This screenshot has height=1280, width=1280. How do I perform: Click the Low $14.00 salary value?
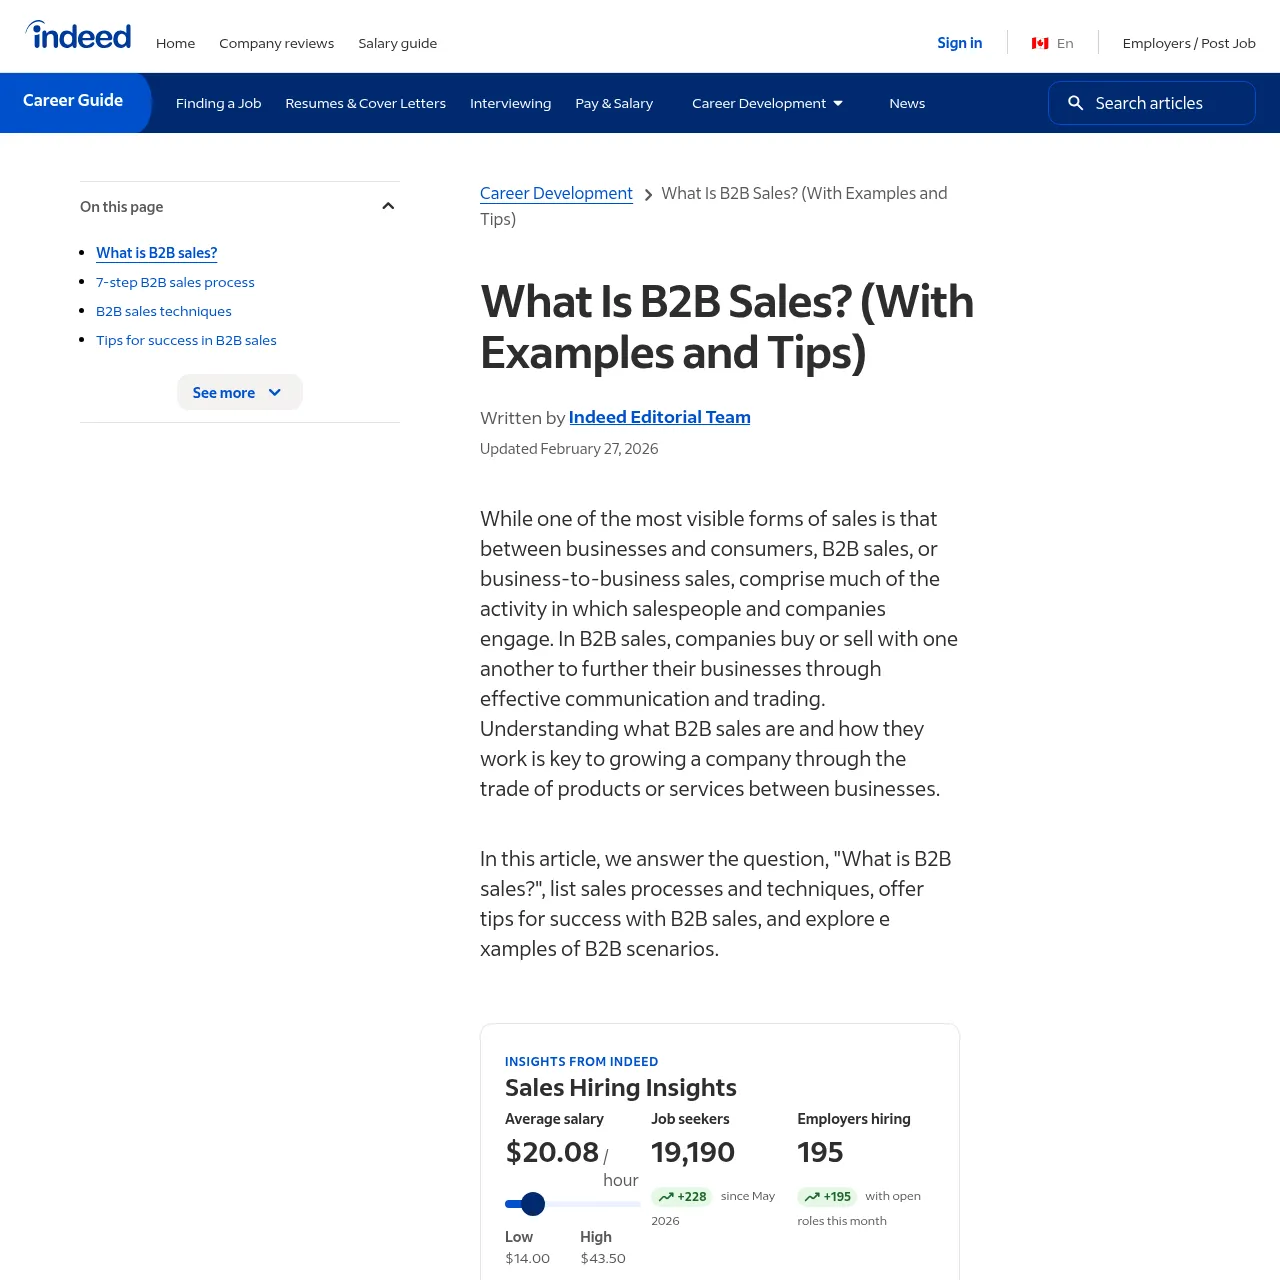[527, 1258]
